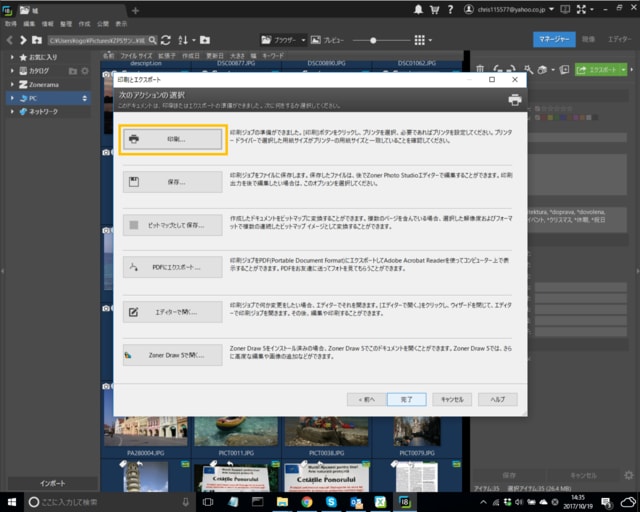Choose ビットマップとして保存 option
Screen dimensions: 640x512
coord(172,225)
